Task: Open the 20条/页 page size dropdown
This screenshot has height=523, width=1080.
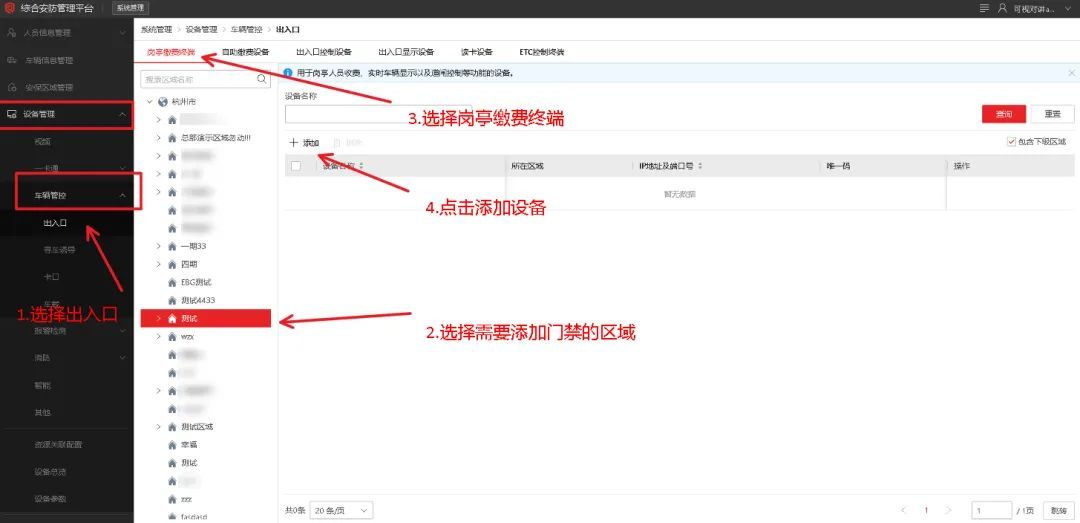Action: coord(341,510)
